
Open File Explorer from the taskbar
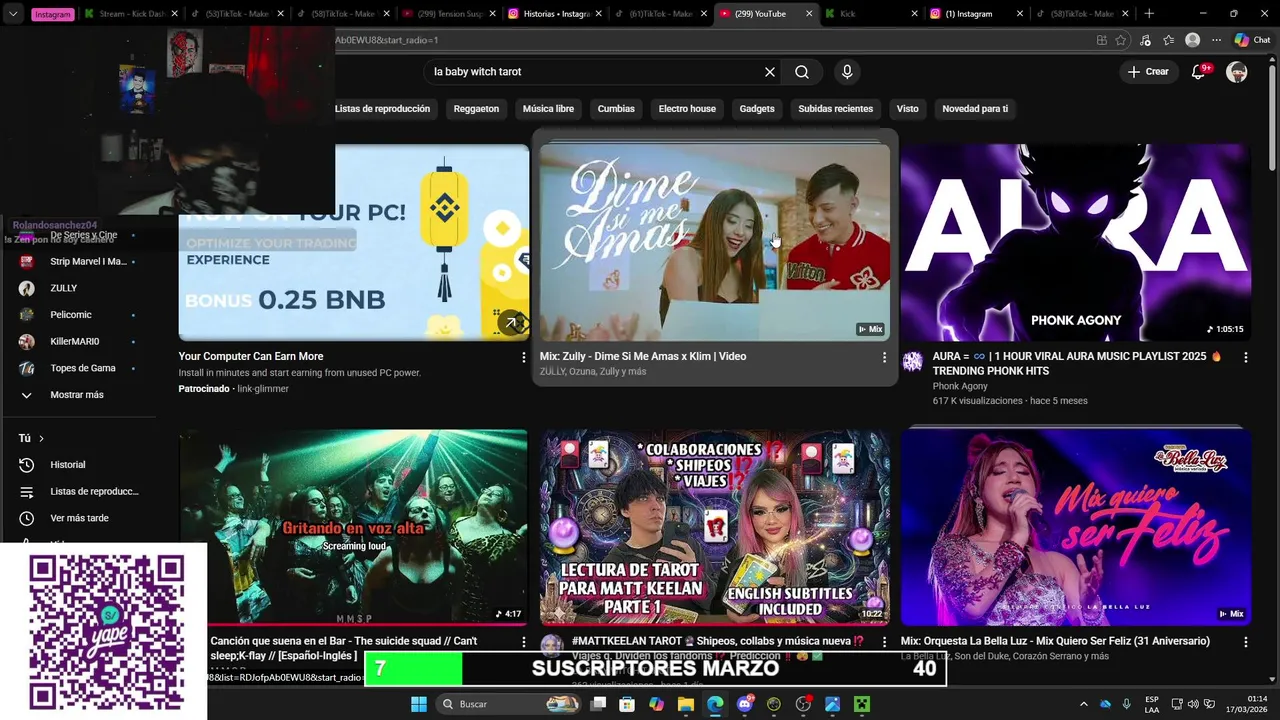click(x=686, y=704)
